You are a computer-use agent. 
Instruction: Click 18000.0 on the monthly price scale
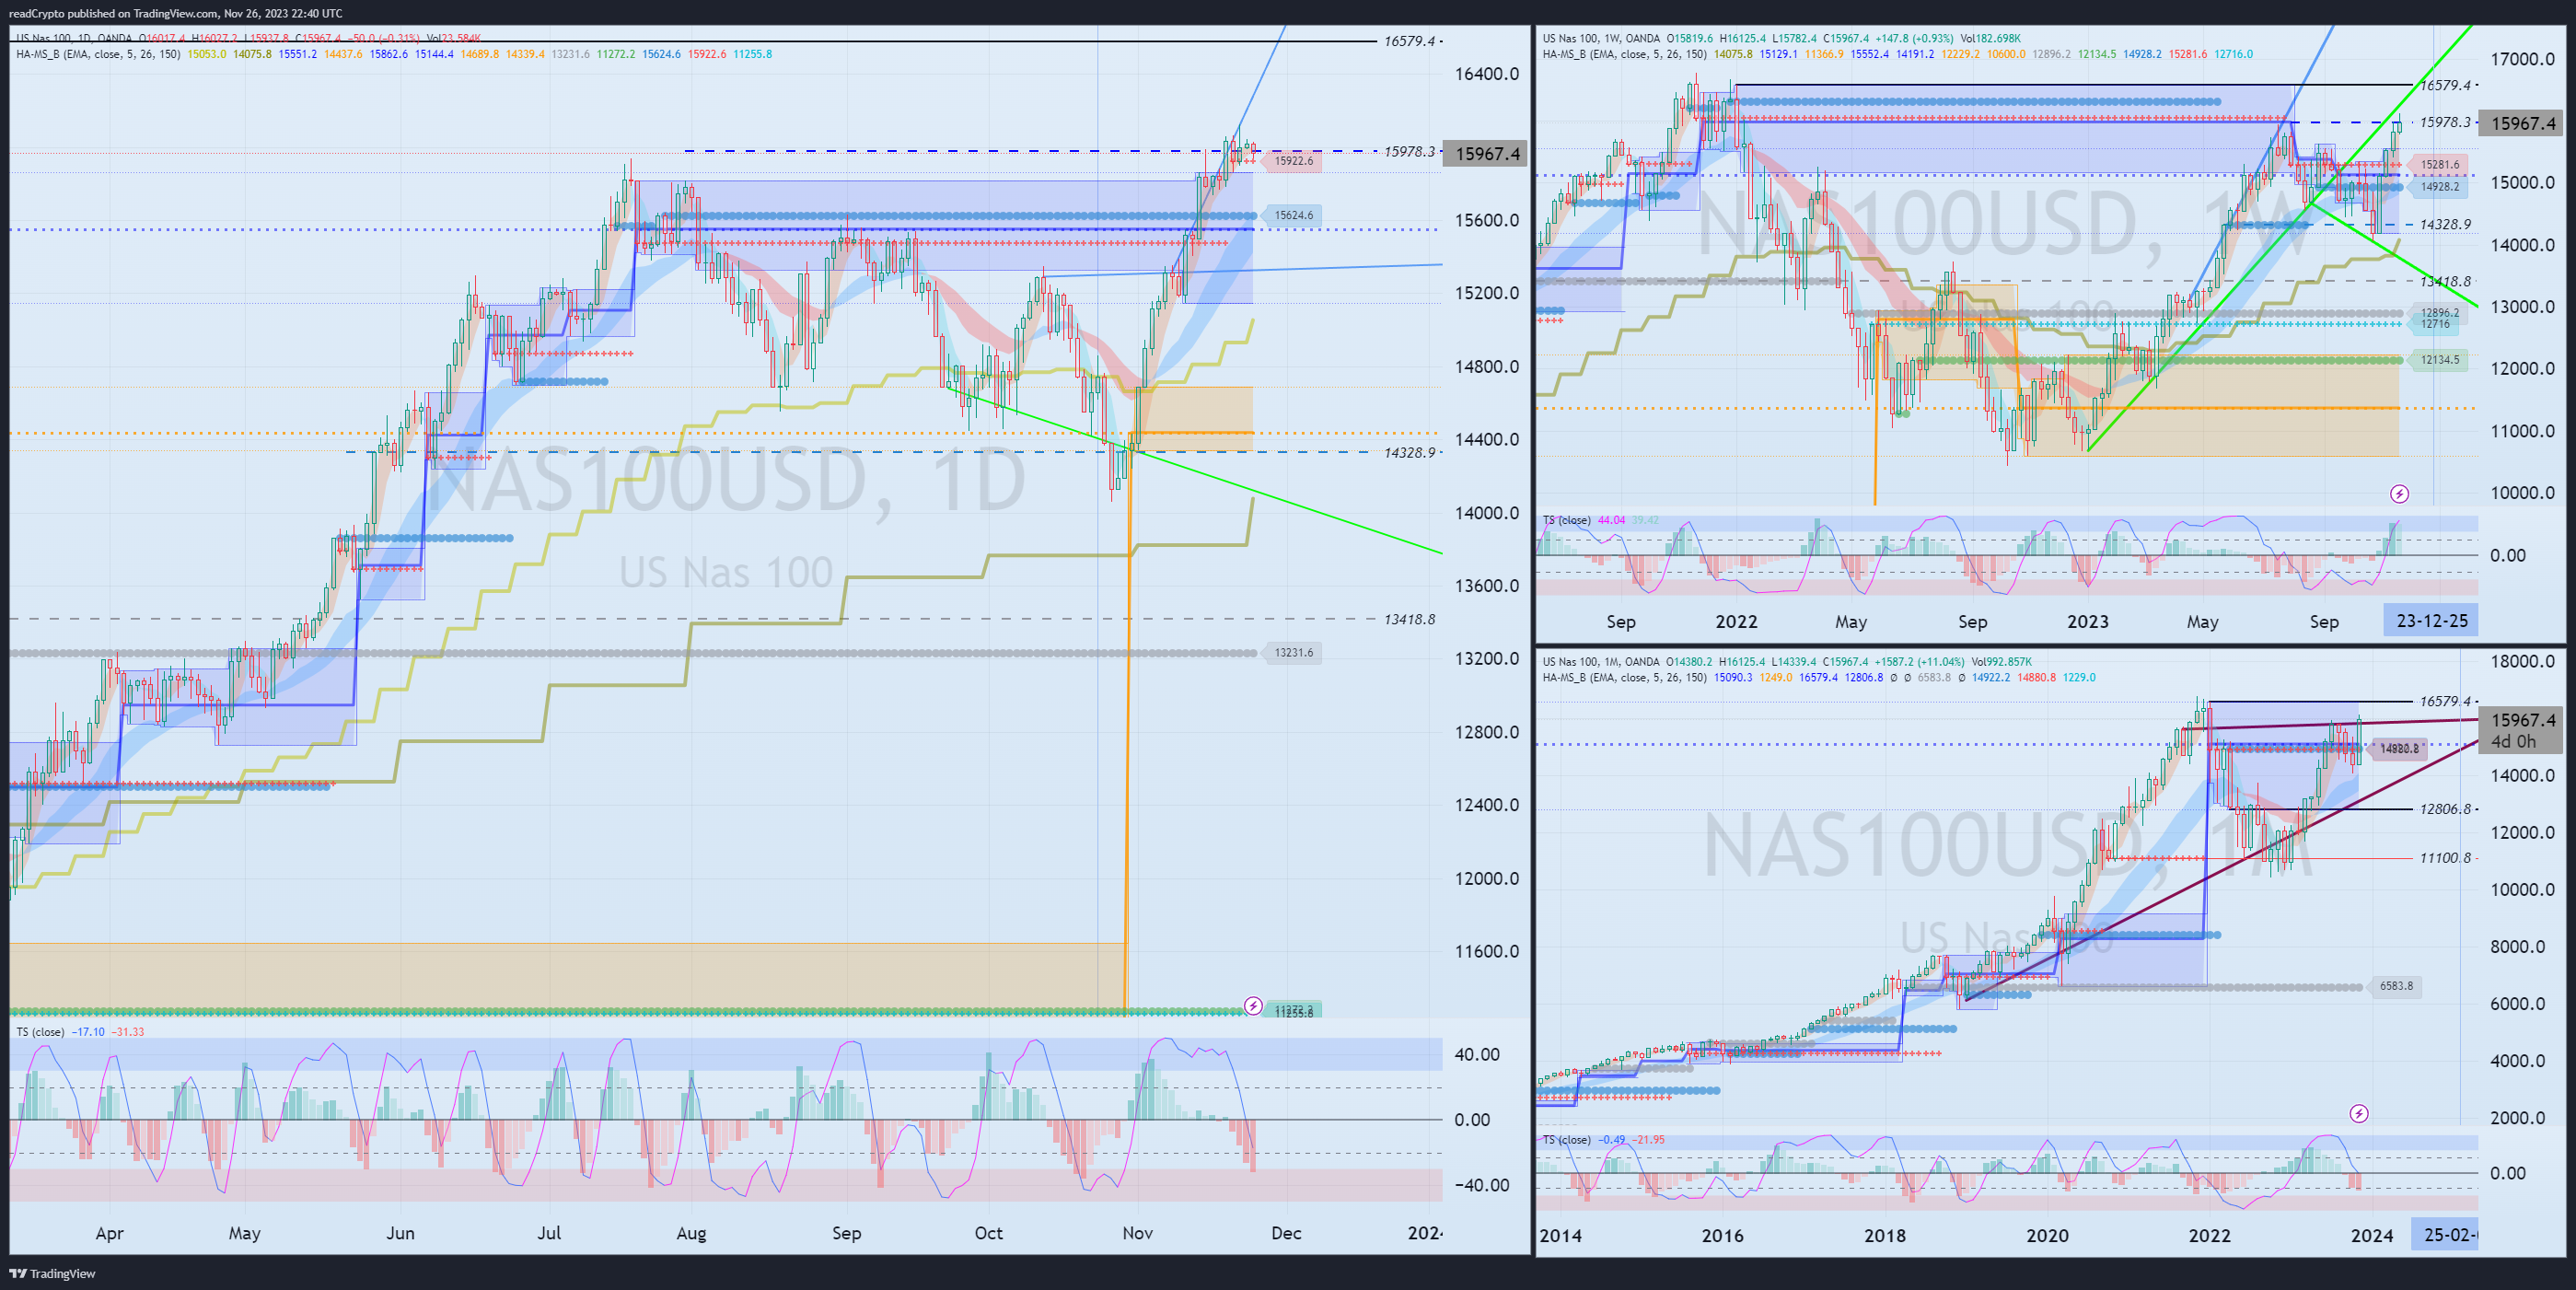click(2522, 661)
